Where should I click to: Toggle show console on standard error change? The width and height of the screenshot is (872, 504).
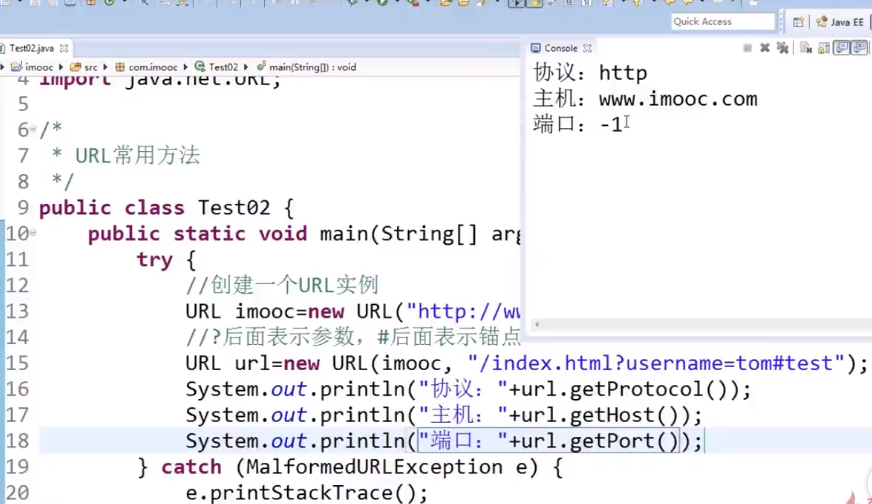pyautogui.click(x=860, y=48)
